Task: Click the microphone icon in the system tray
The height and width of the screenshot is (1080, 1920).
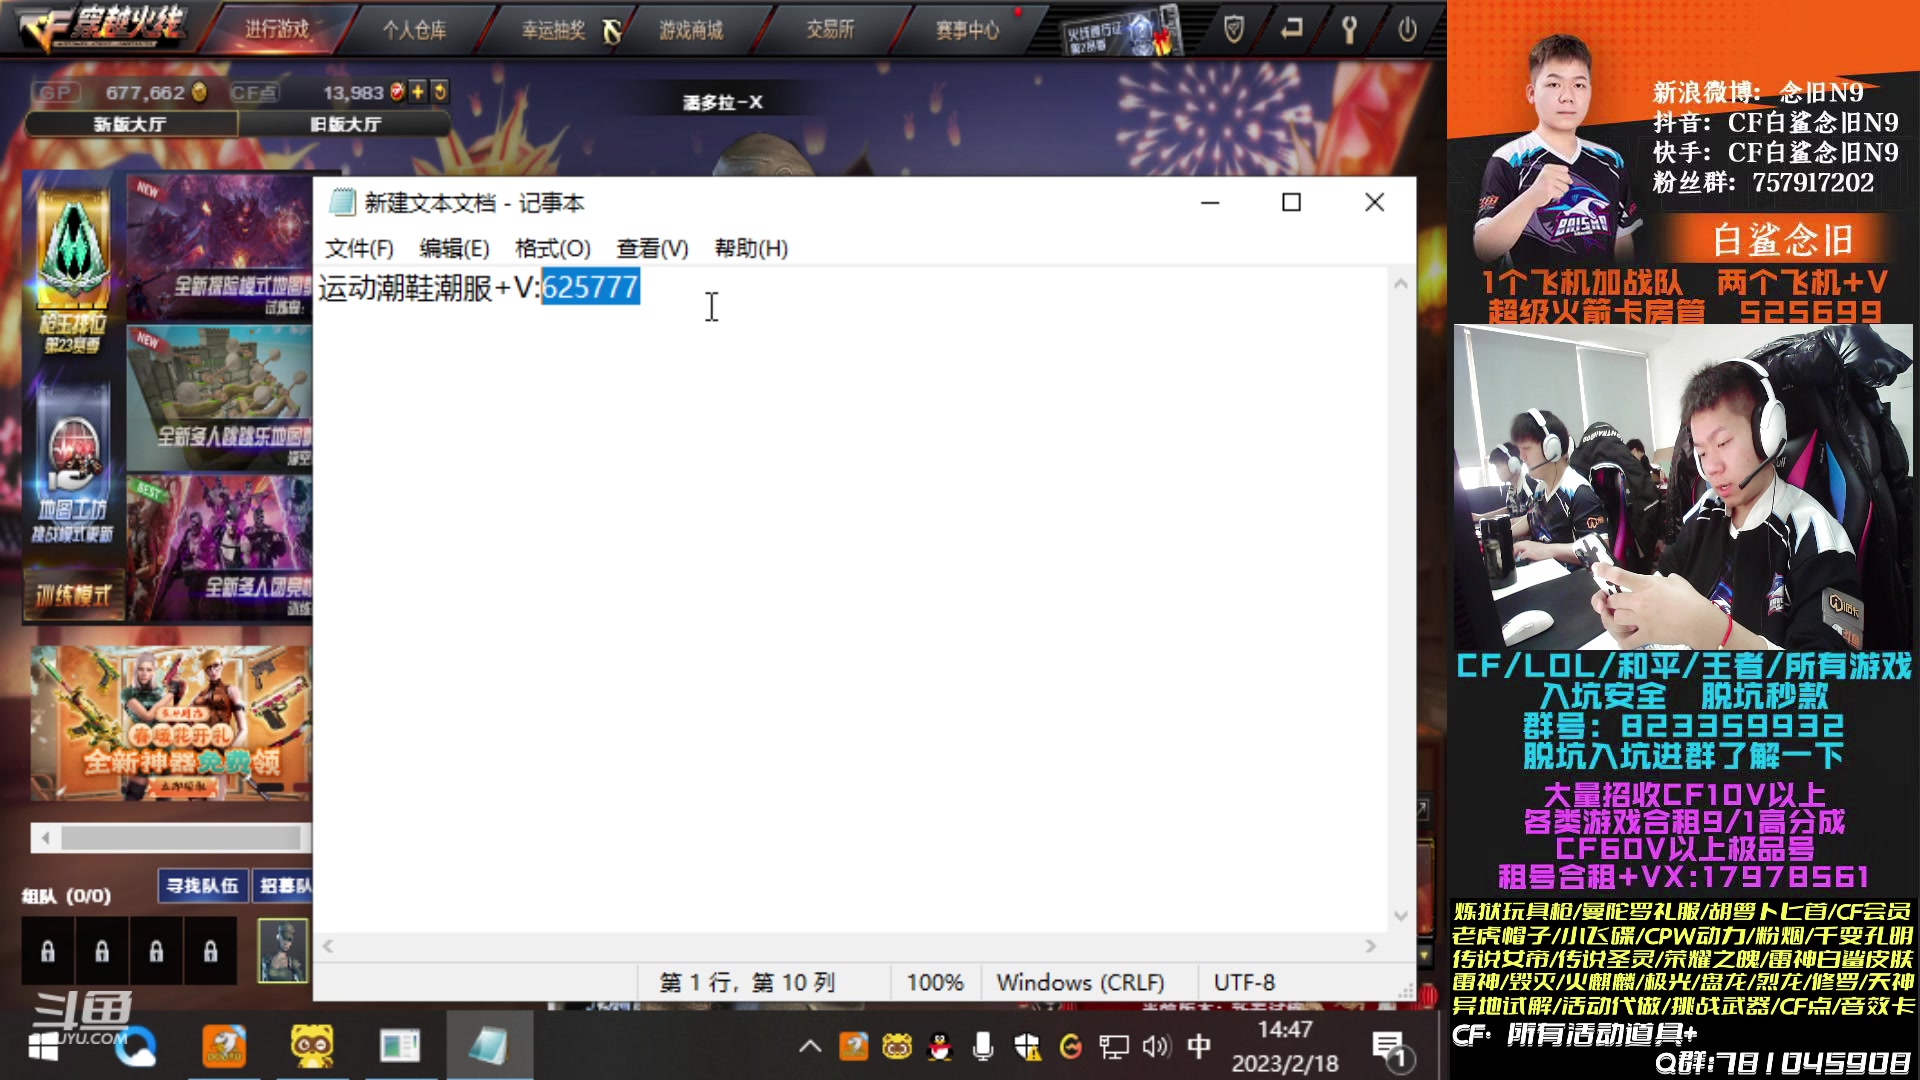Action: [x=984, y=1047]
